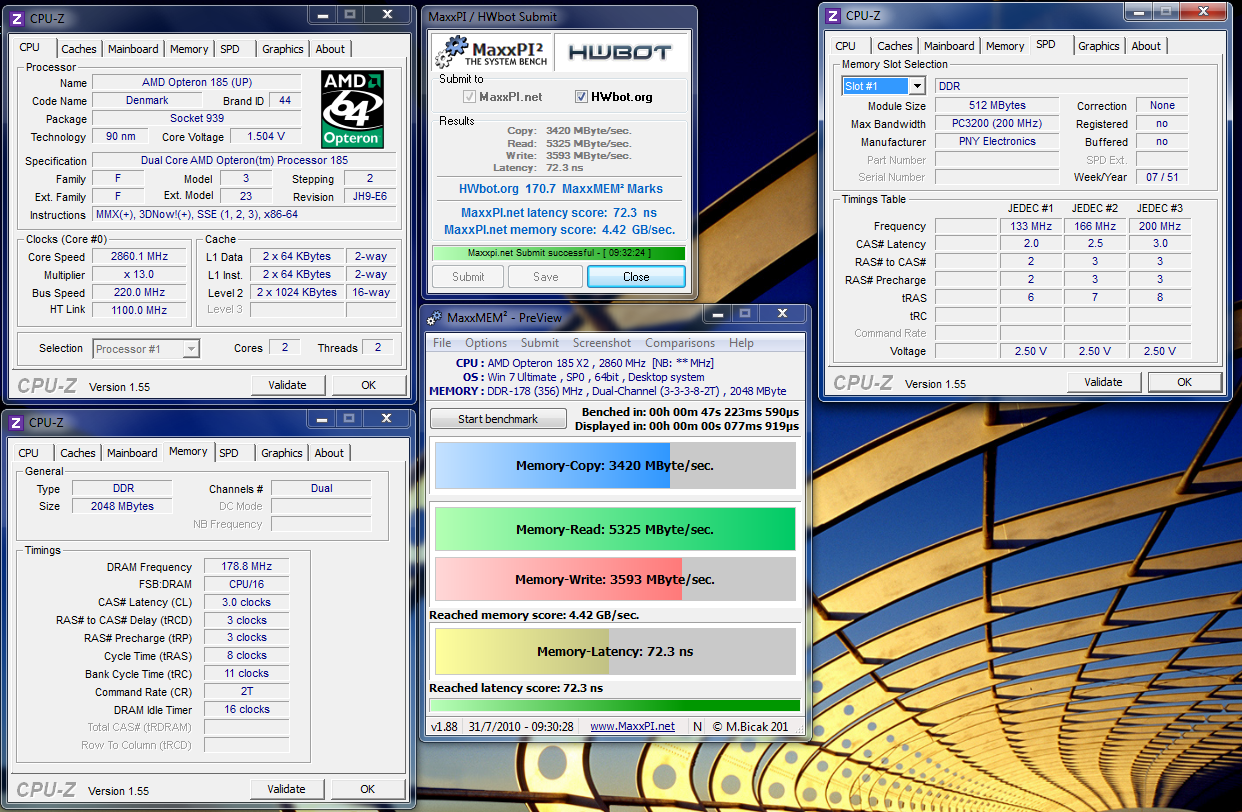Click the FSB:DRAM CPU/16 value

[x=246, y=584]
